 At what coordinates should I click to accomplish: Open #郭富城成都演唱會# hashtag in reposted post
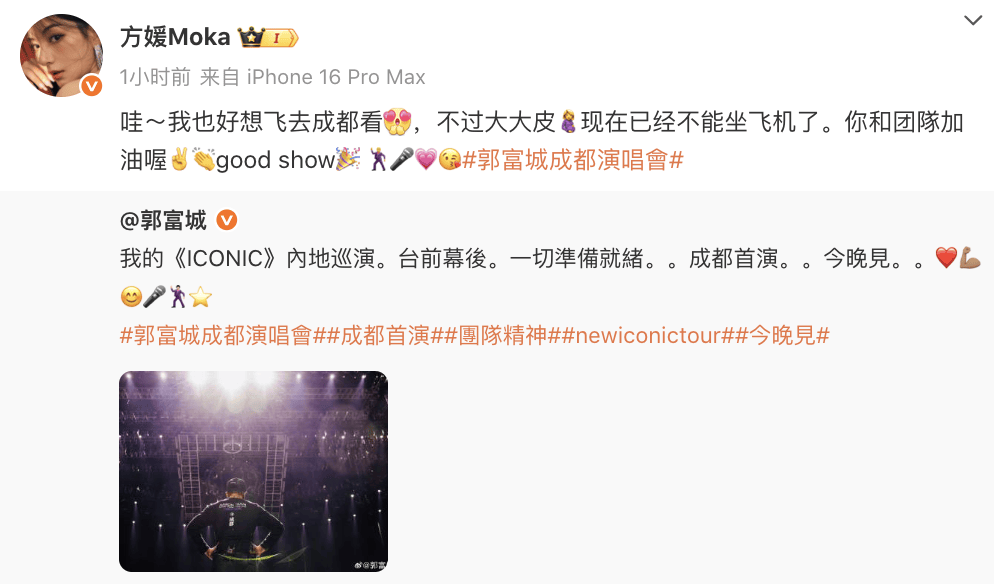coord(223,335)
